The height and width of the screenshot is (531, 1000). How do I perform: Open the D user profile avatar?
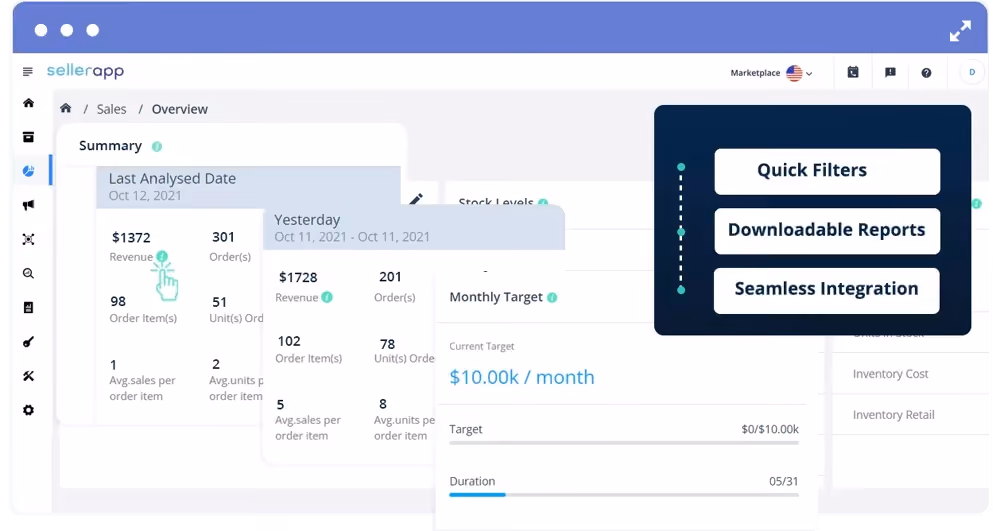(972, 72)
